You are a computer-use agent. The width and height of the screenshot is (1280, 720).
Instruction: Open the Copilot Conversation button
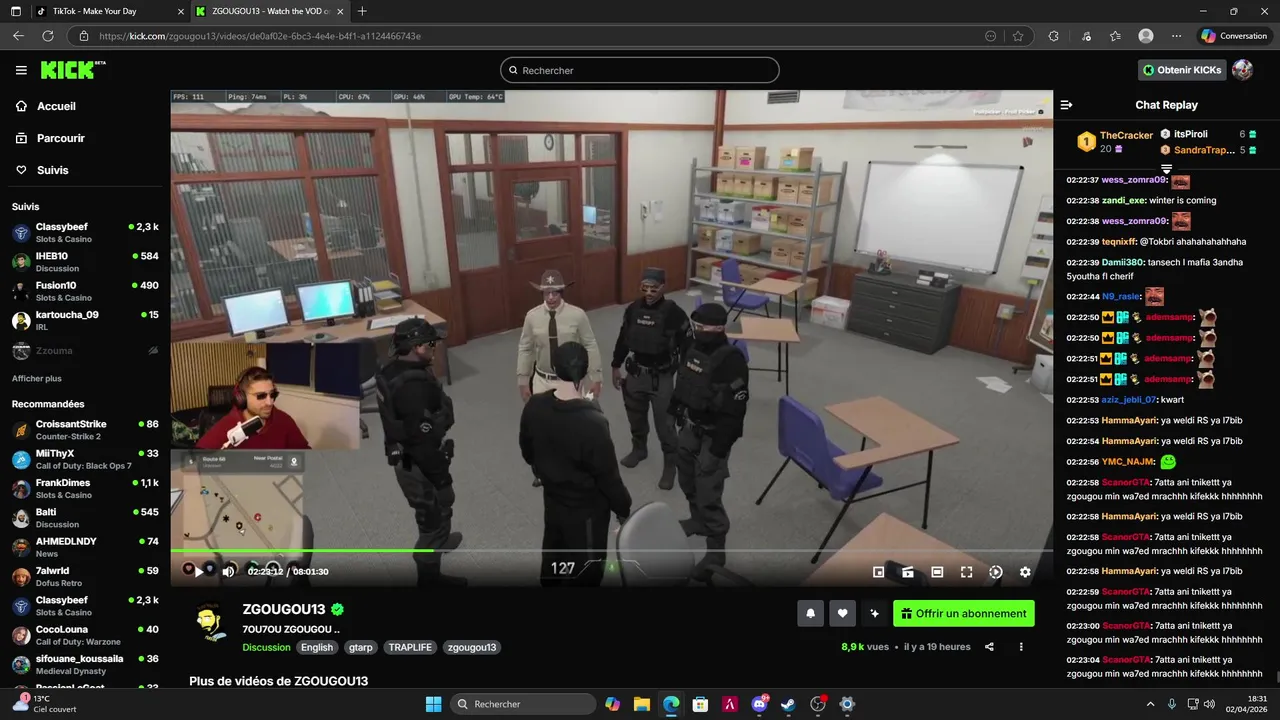coord(1234,36)
